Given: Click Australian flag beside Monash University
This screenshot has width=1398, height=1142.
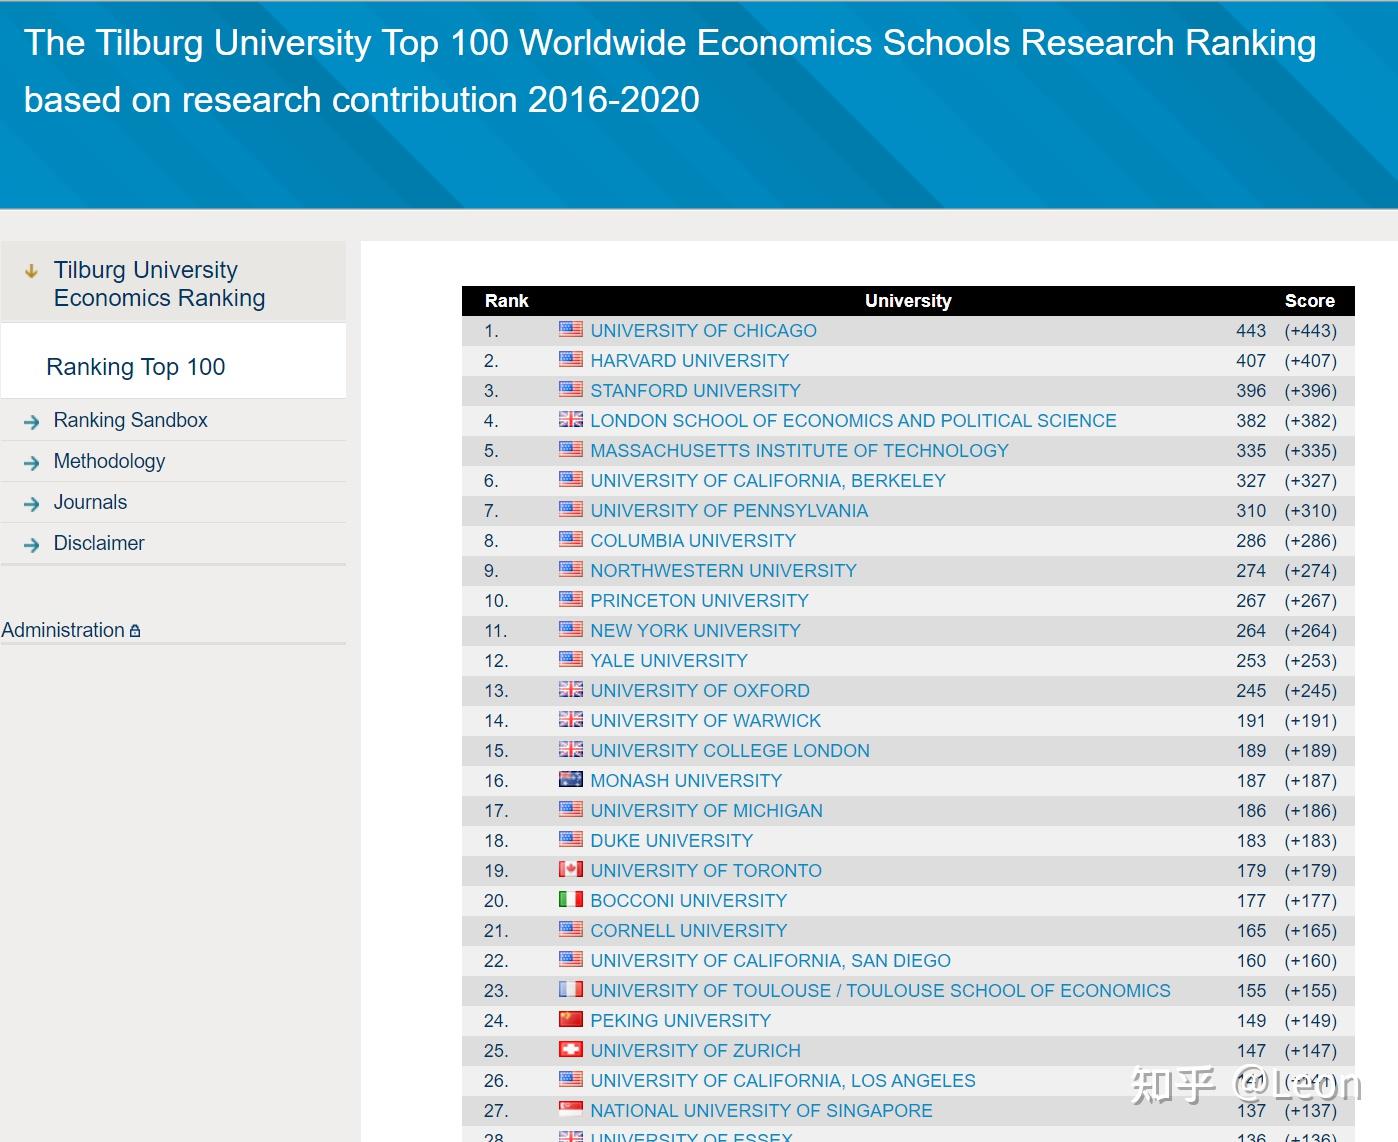Looking at the screenshot, I should (x=571, y=779).
